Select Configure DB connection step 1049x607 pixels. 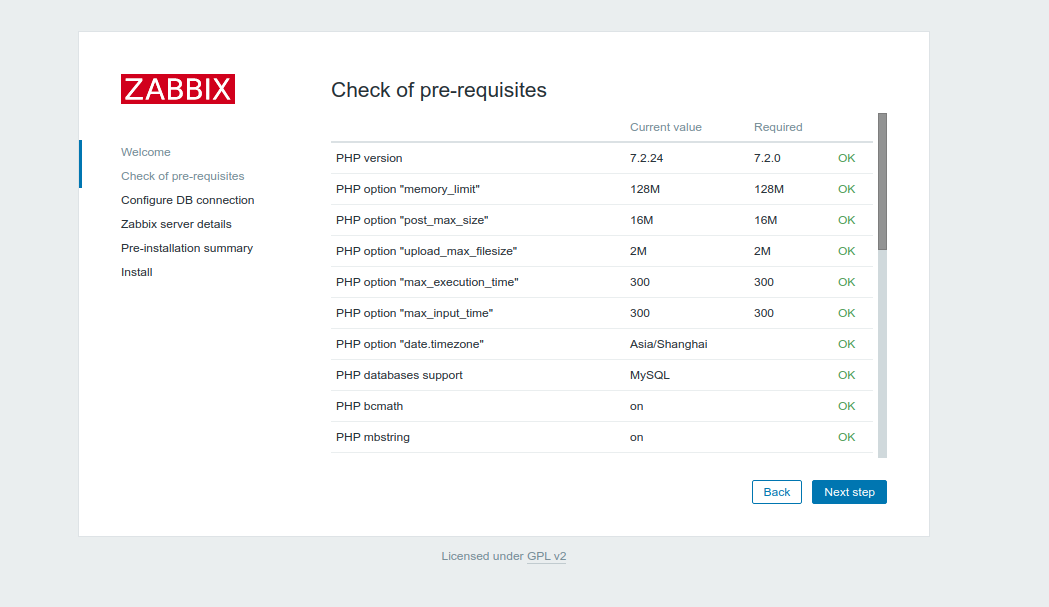coord(187,200)
